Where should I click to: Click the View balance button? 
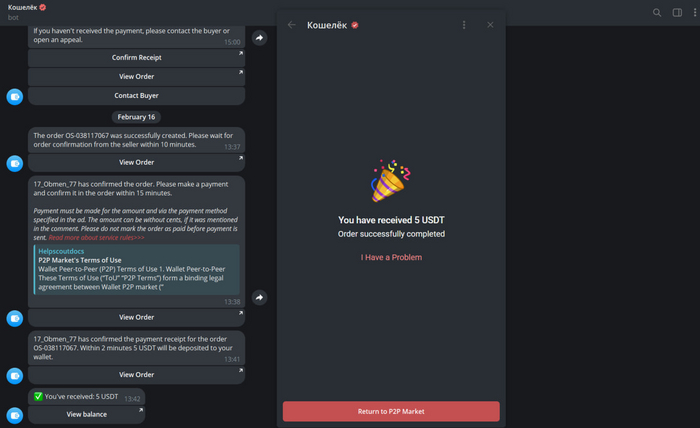click(87, 415)
